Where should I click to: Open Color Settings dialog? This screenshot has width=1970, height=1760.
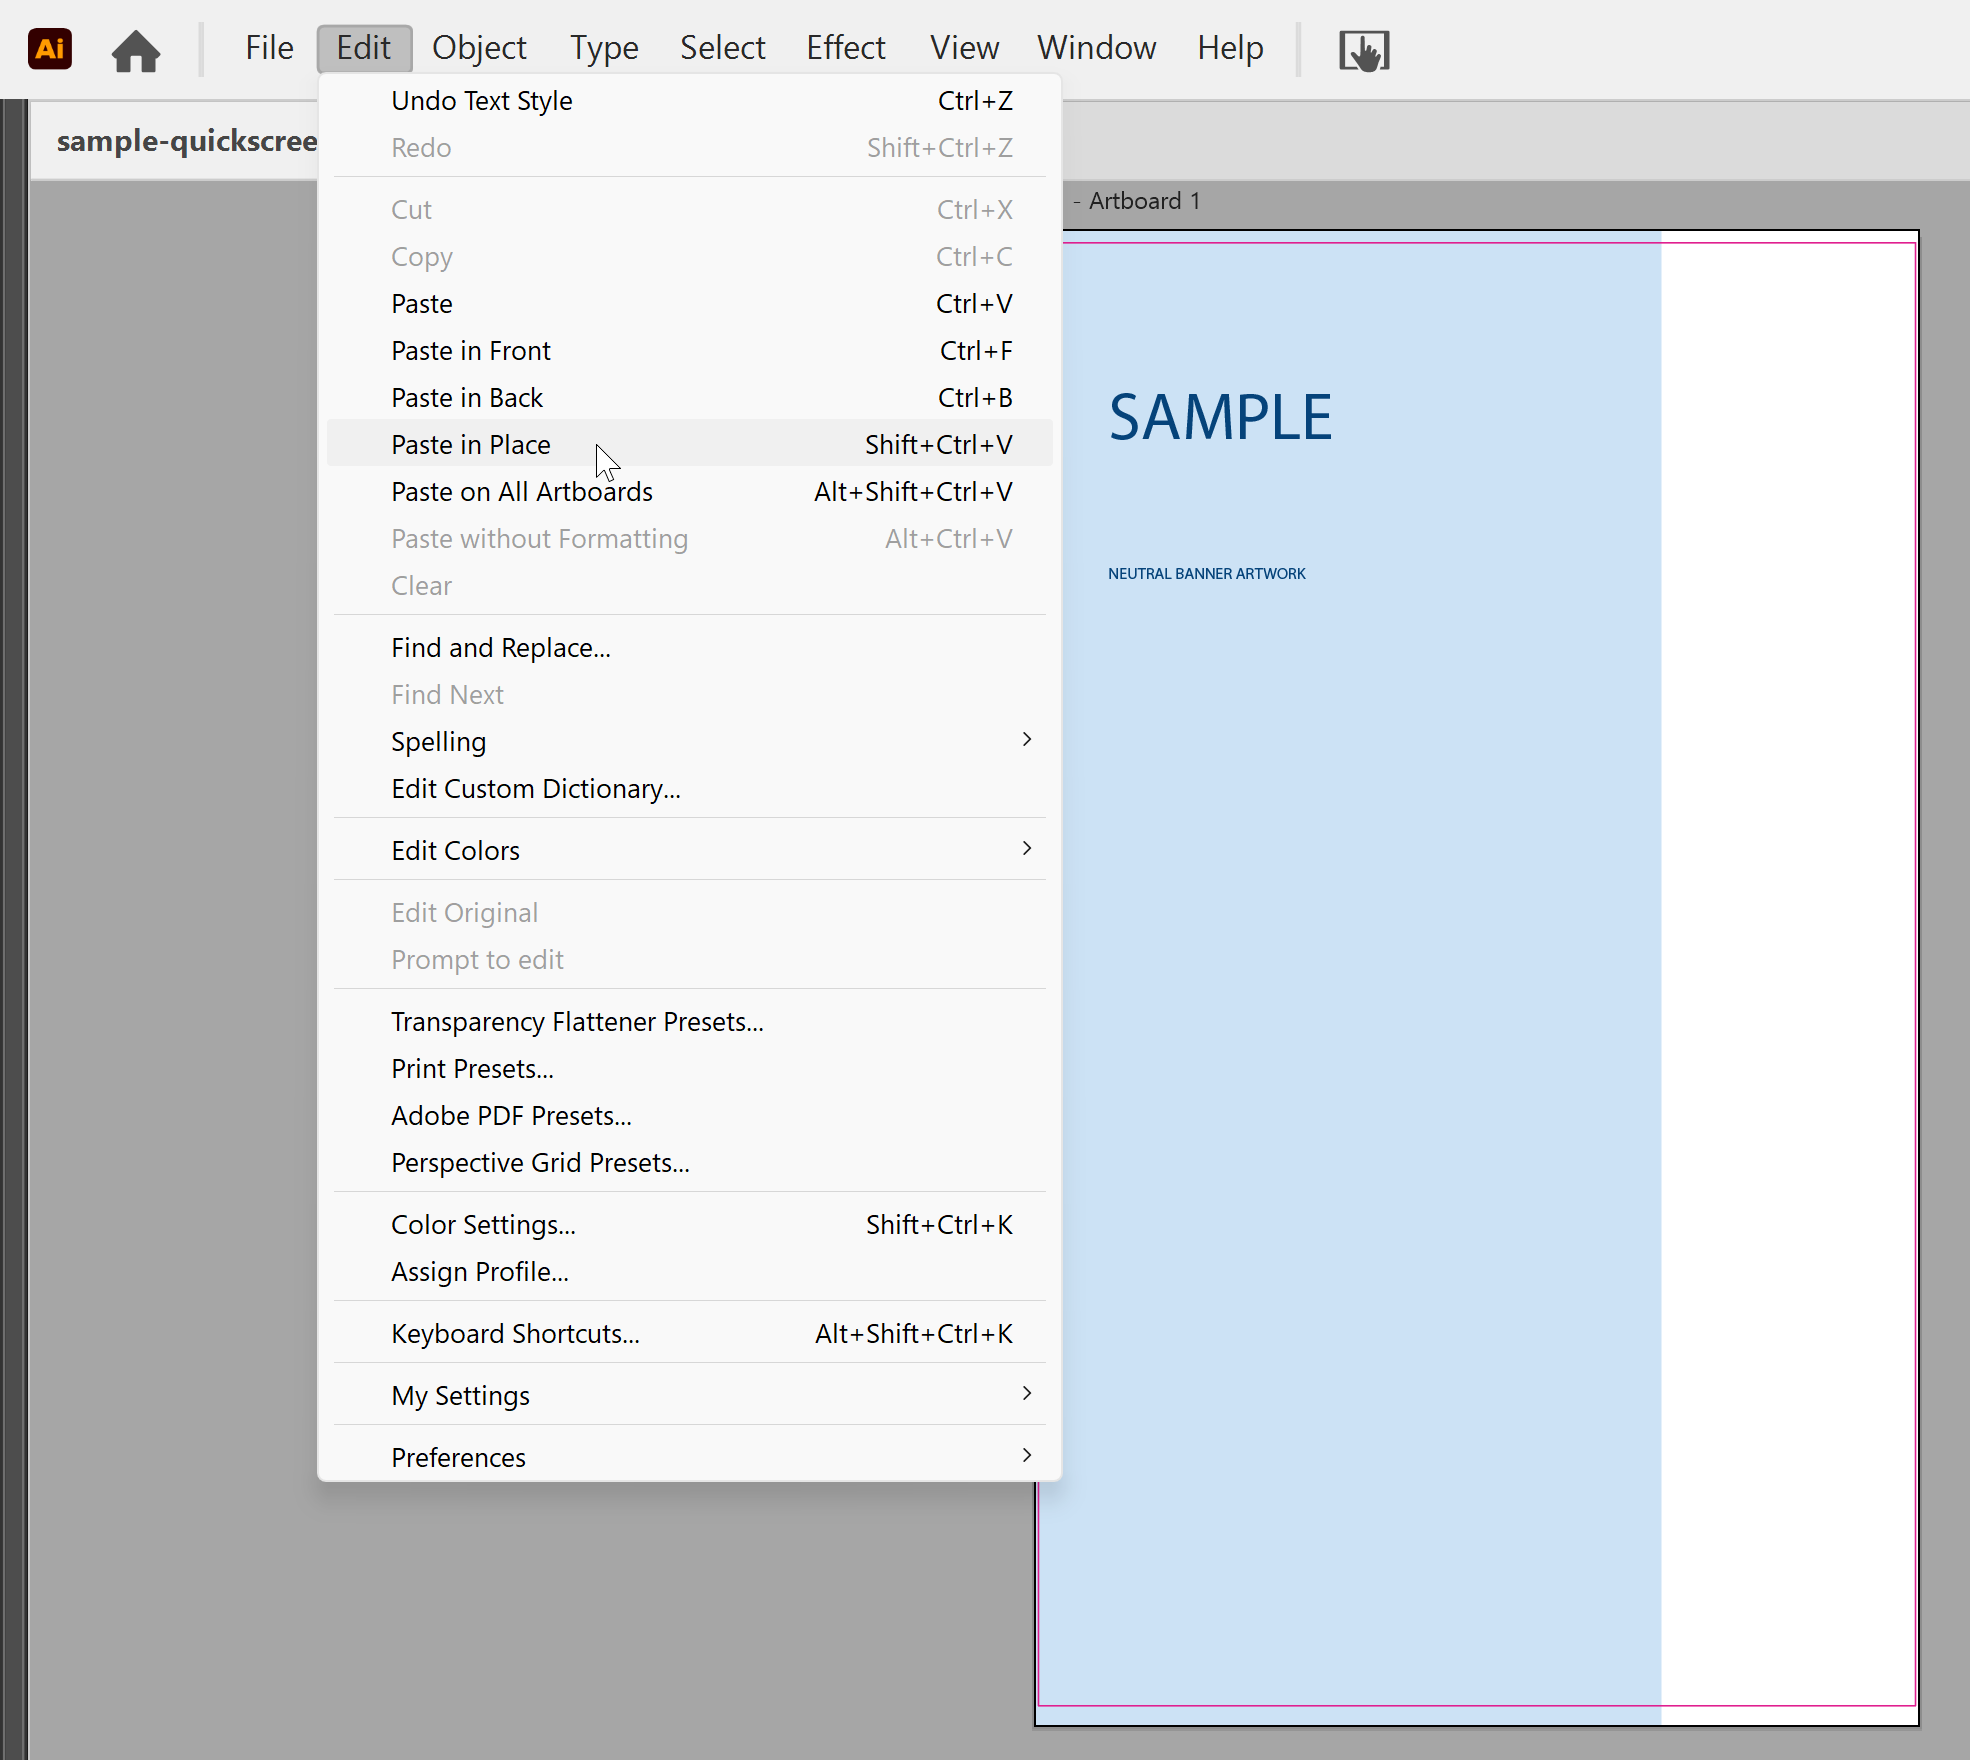pyautogui.click(x=690, y=1225)
